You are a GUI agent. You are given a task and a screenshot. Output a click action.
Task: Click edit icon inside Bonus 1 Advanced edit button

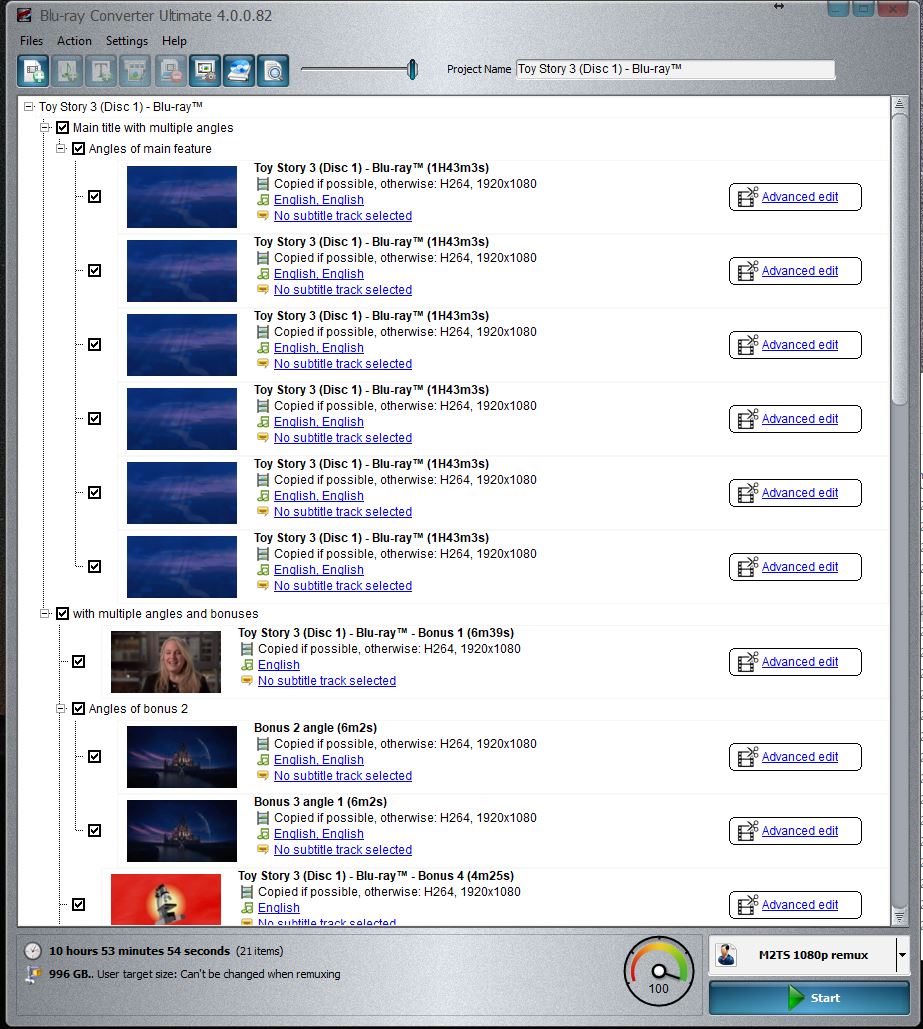(x=748, y=662)
